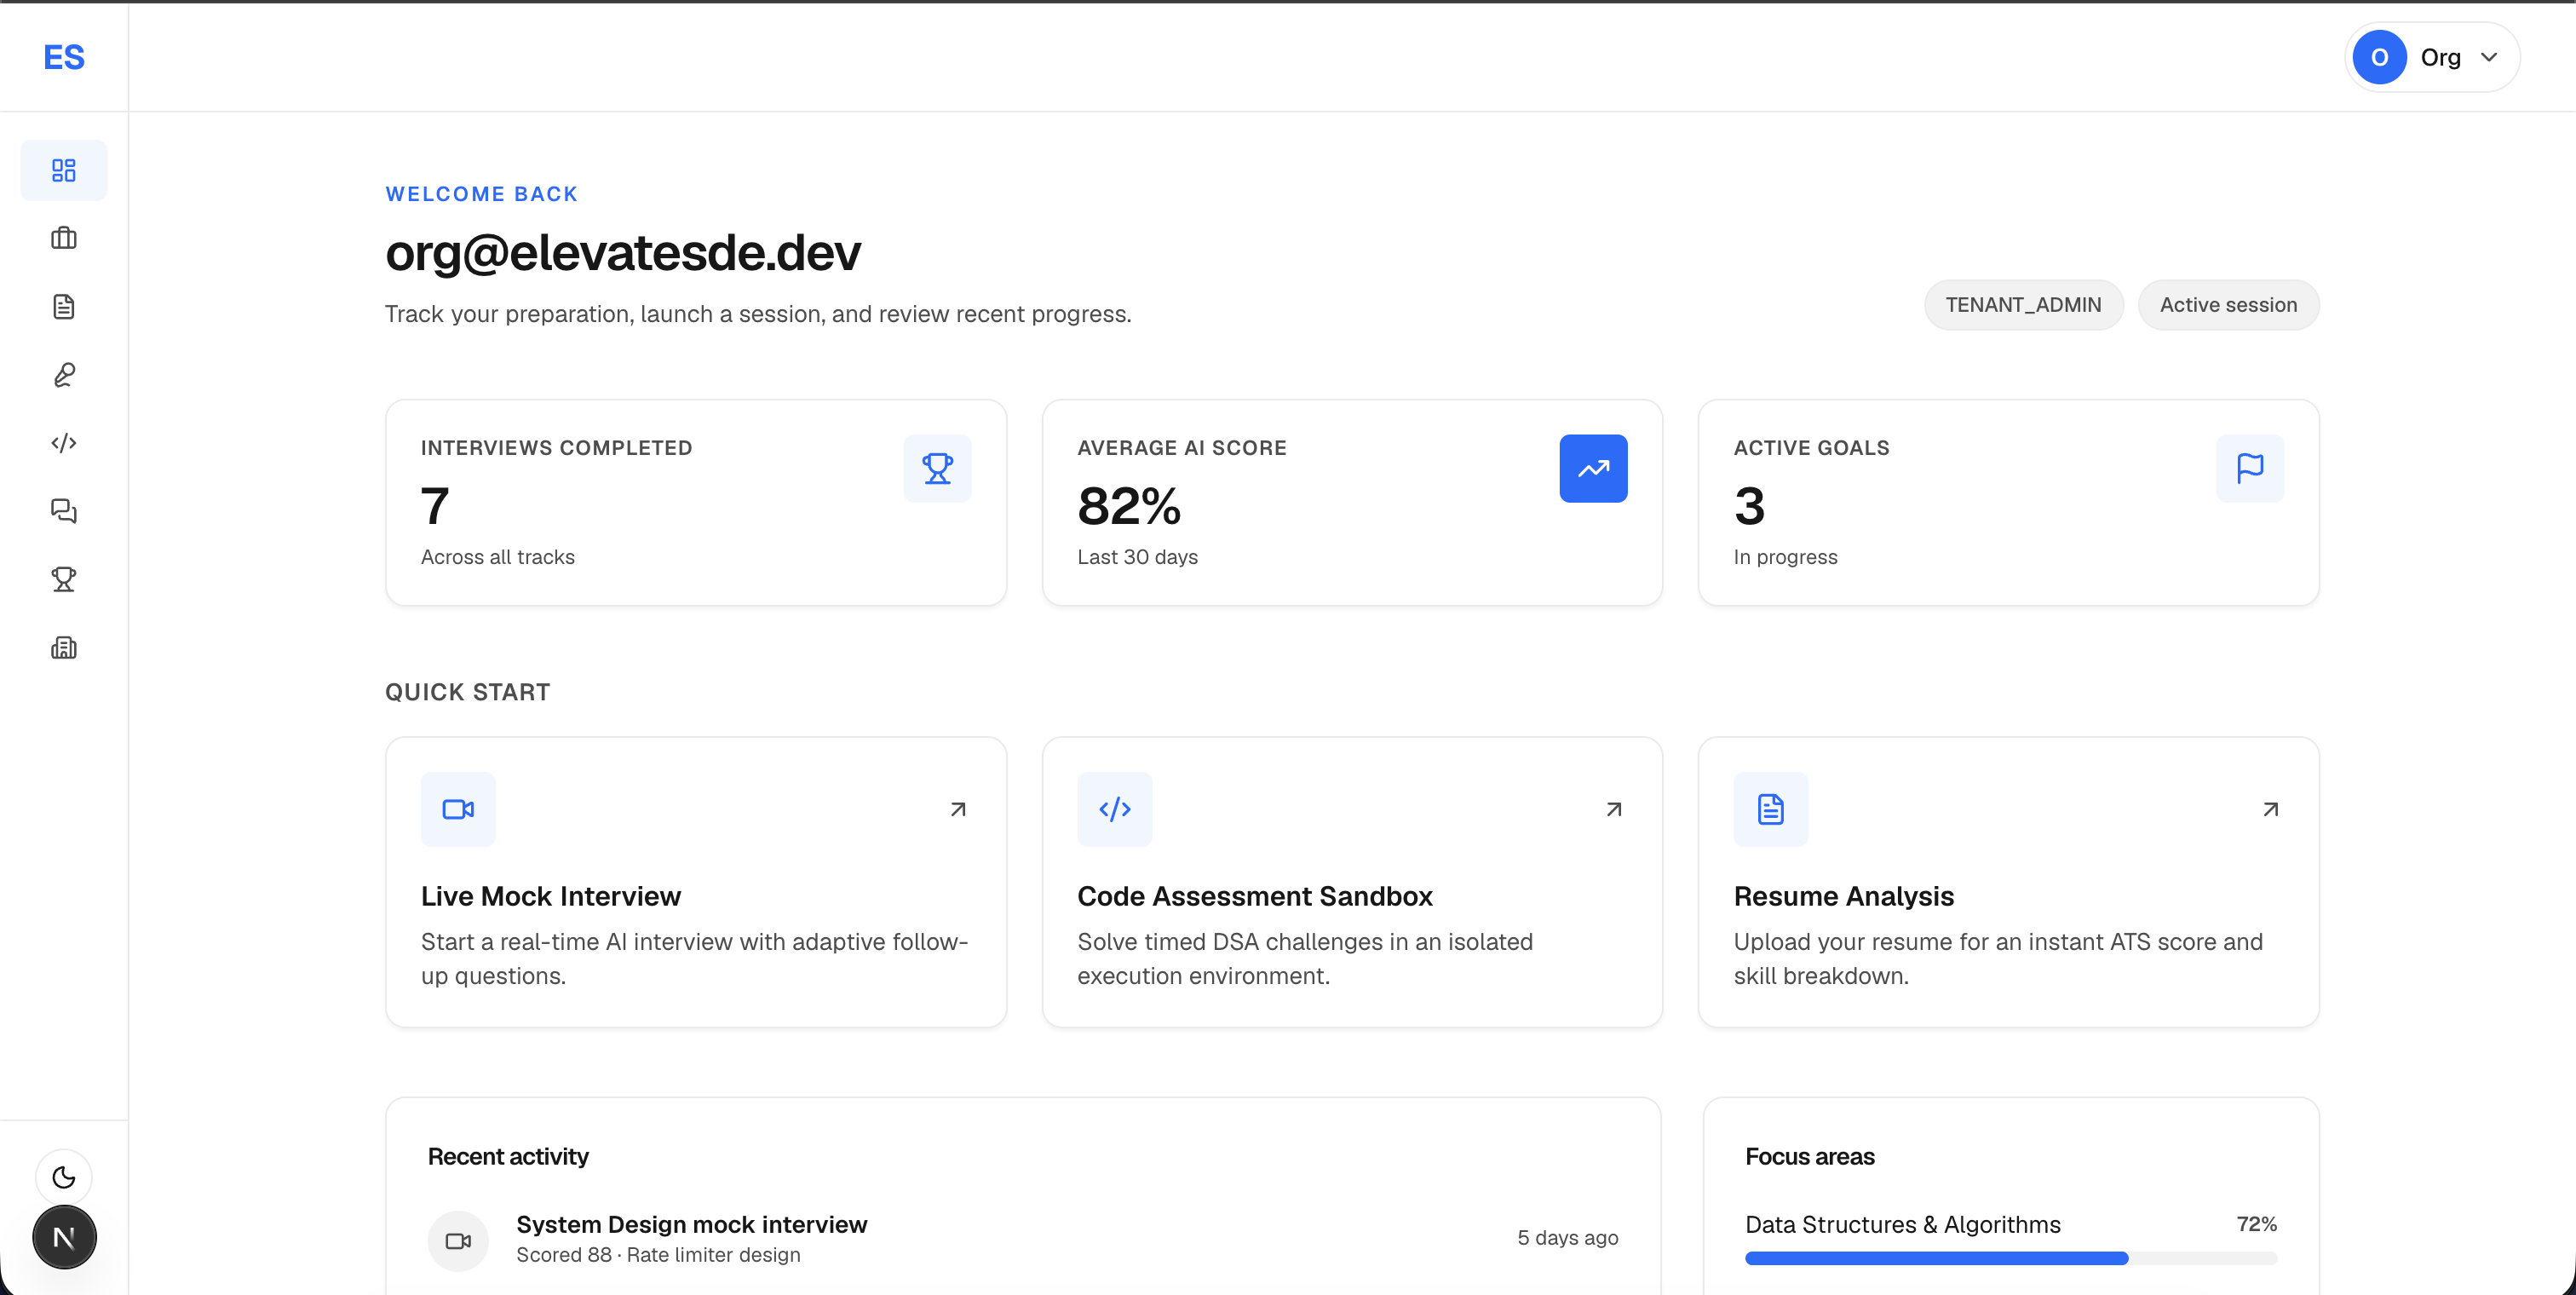Screen dimensions: 2576x1295
Task: Open the trophy achievements icon in sidebar
Action: click(64, 579)
